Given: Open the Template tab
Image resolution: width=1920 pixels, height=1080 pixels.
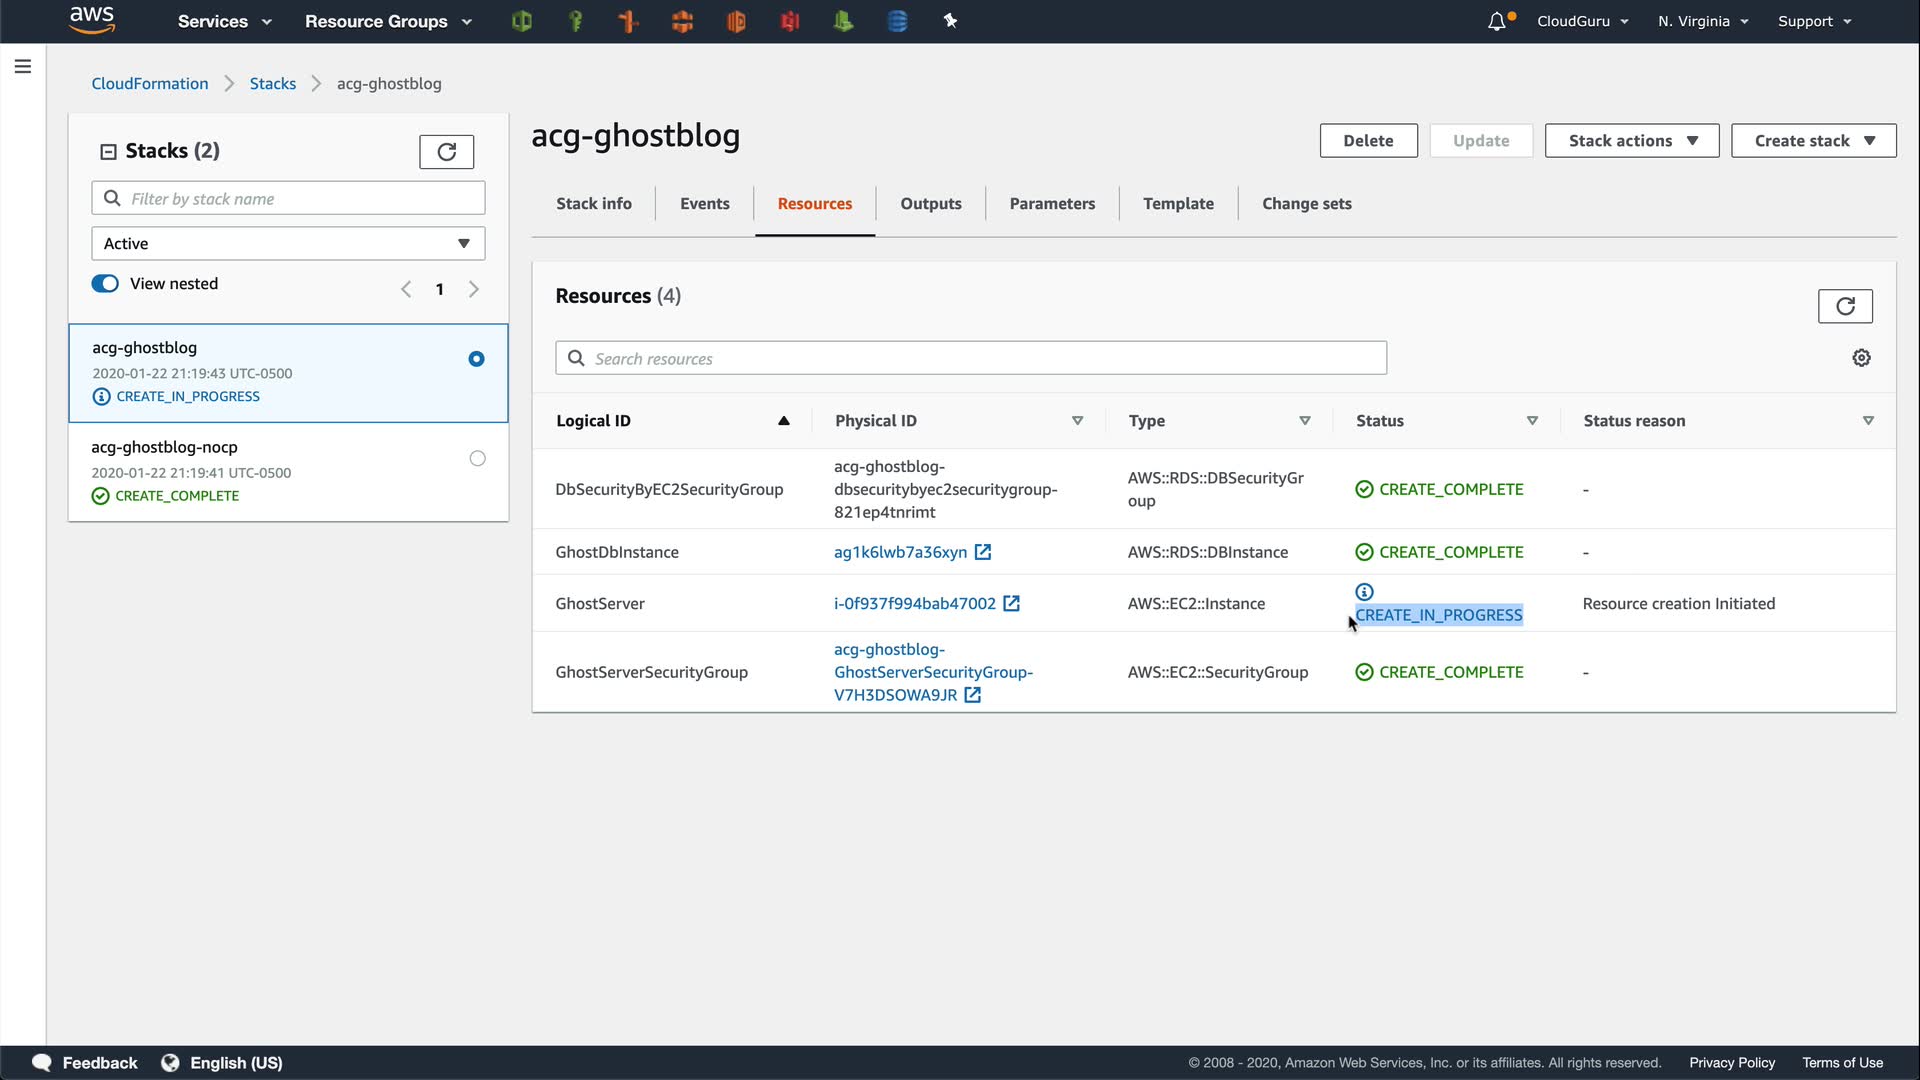Looking at the screenshot, I should tap(1178, 204).
